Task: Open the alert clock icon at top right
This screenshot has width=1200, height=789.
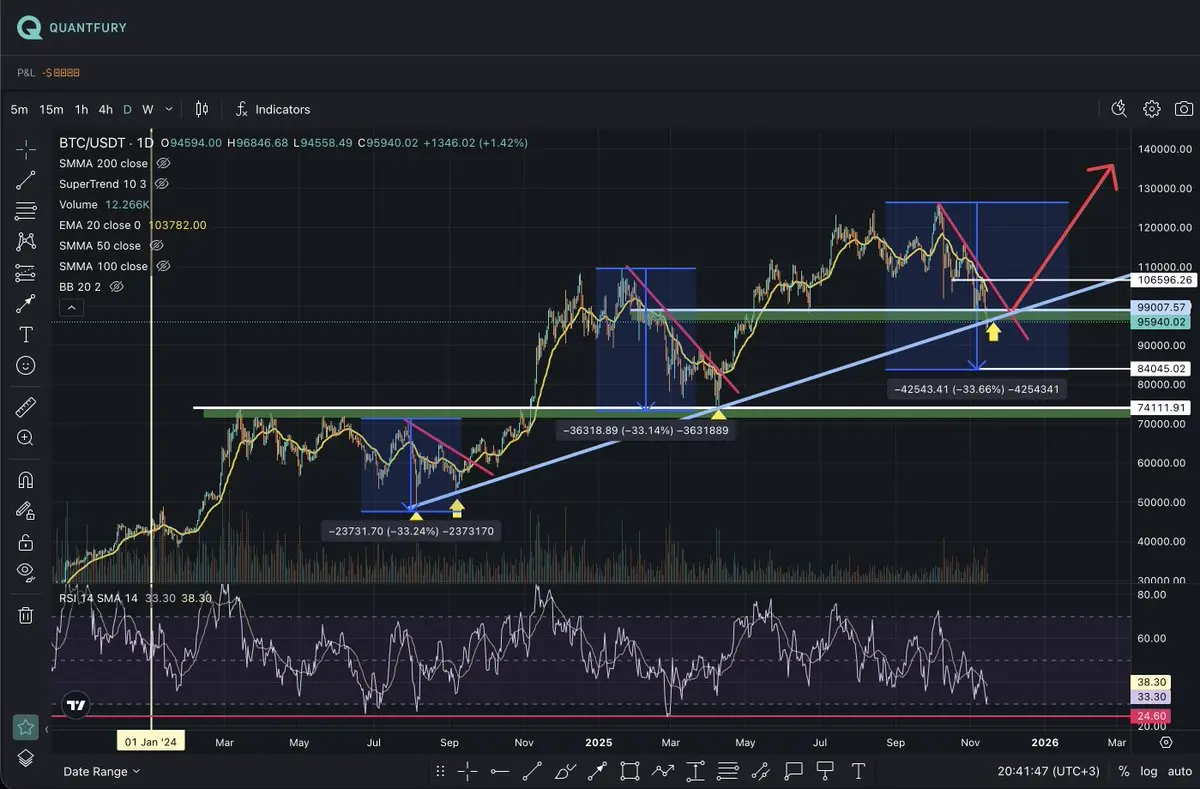Action: tap(1119, 109)
